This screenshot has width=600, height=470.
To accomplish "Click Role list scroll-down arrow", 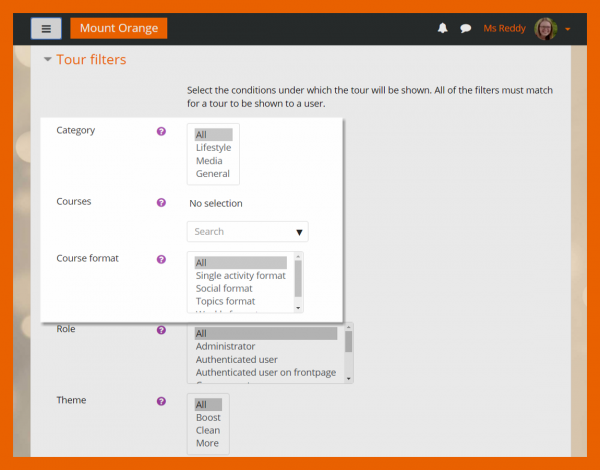I will tap(348, 379).
